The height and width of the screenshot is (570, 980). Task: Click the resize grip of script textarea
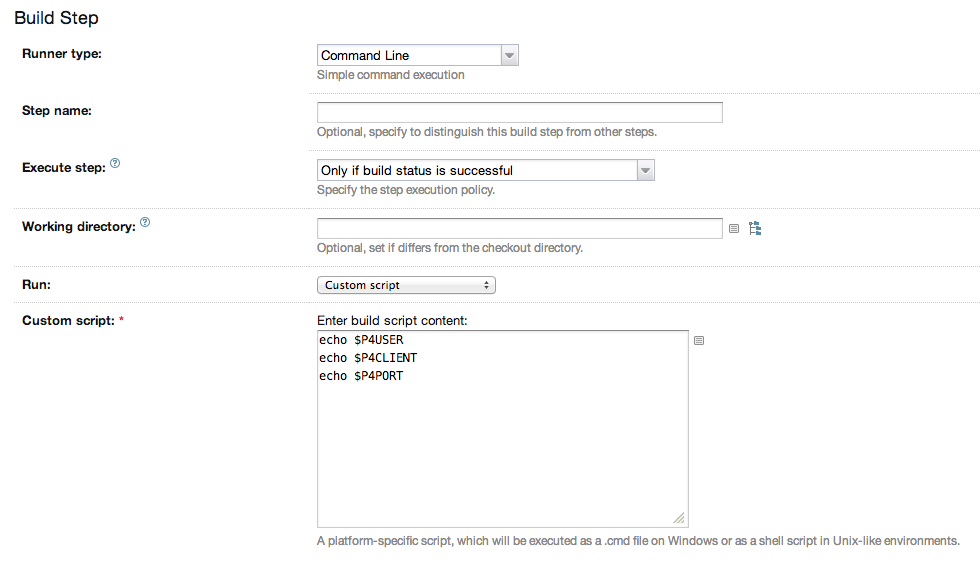679,518
